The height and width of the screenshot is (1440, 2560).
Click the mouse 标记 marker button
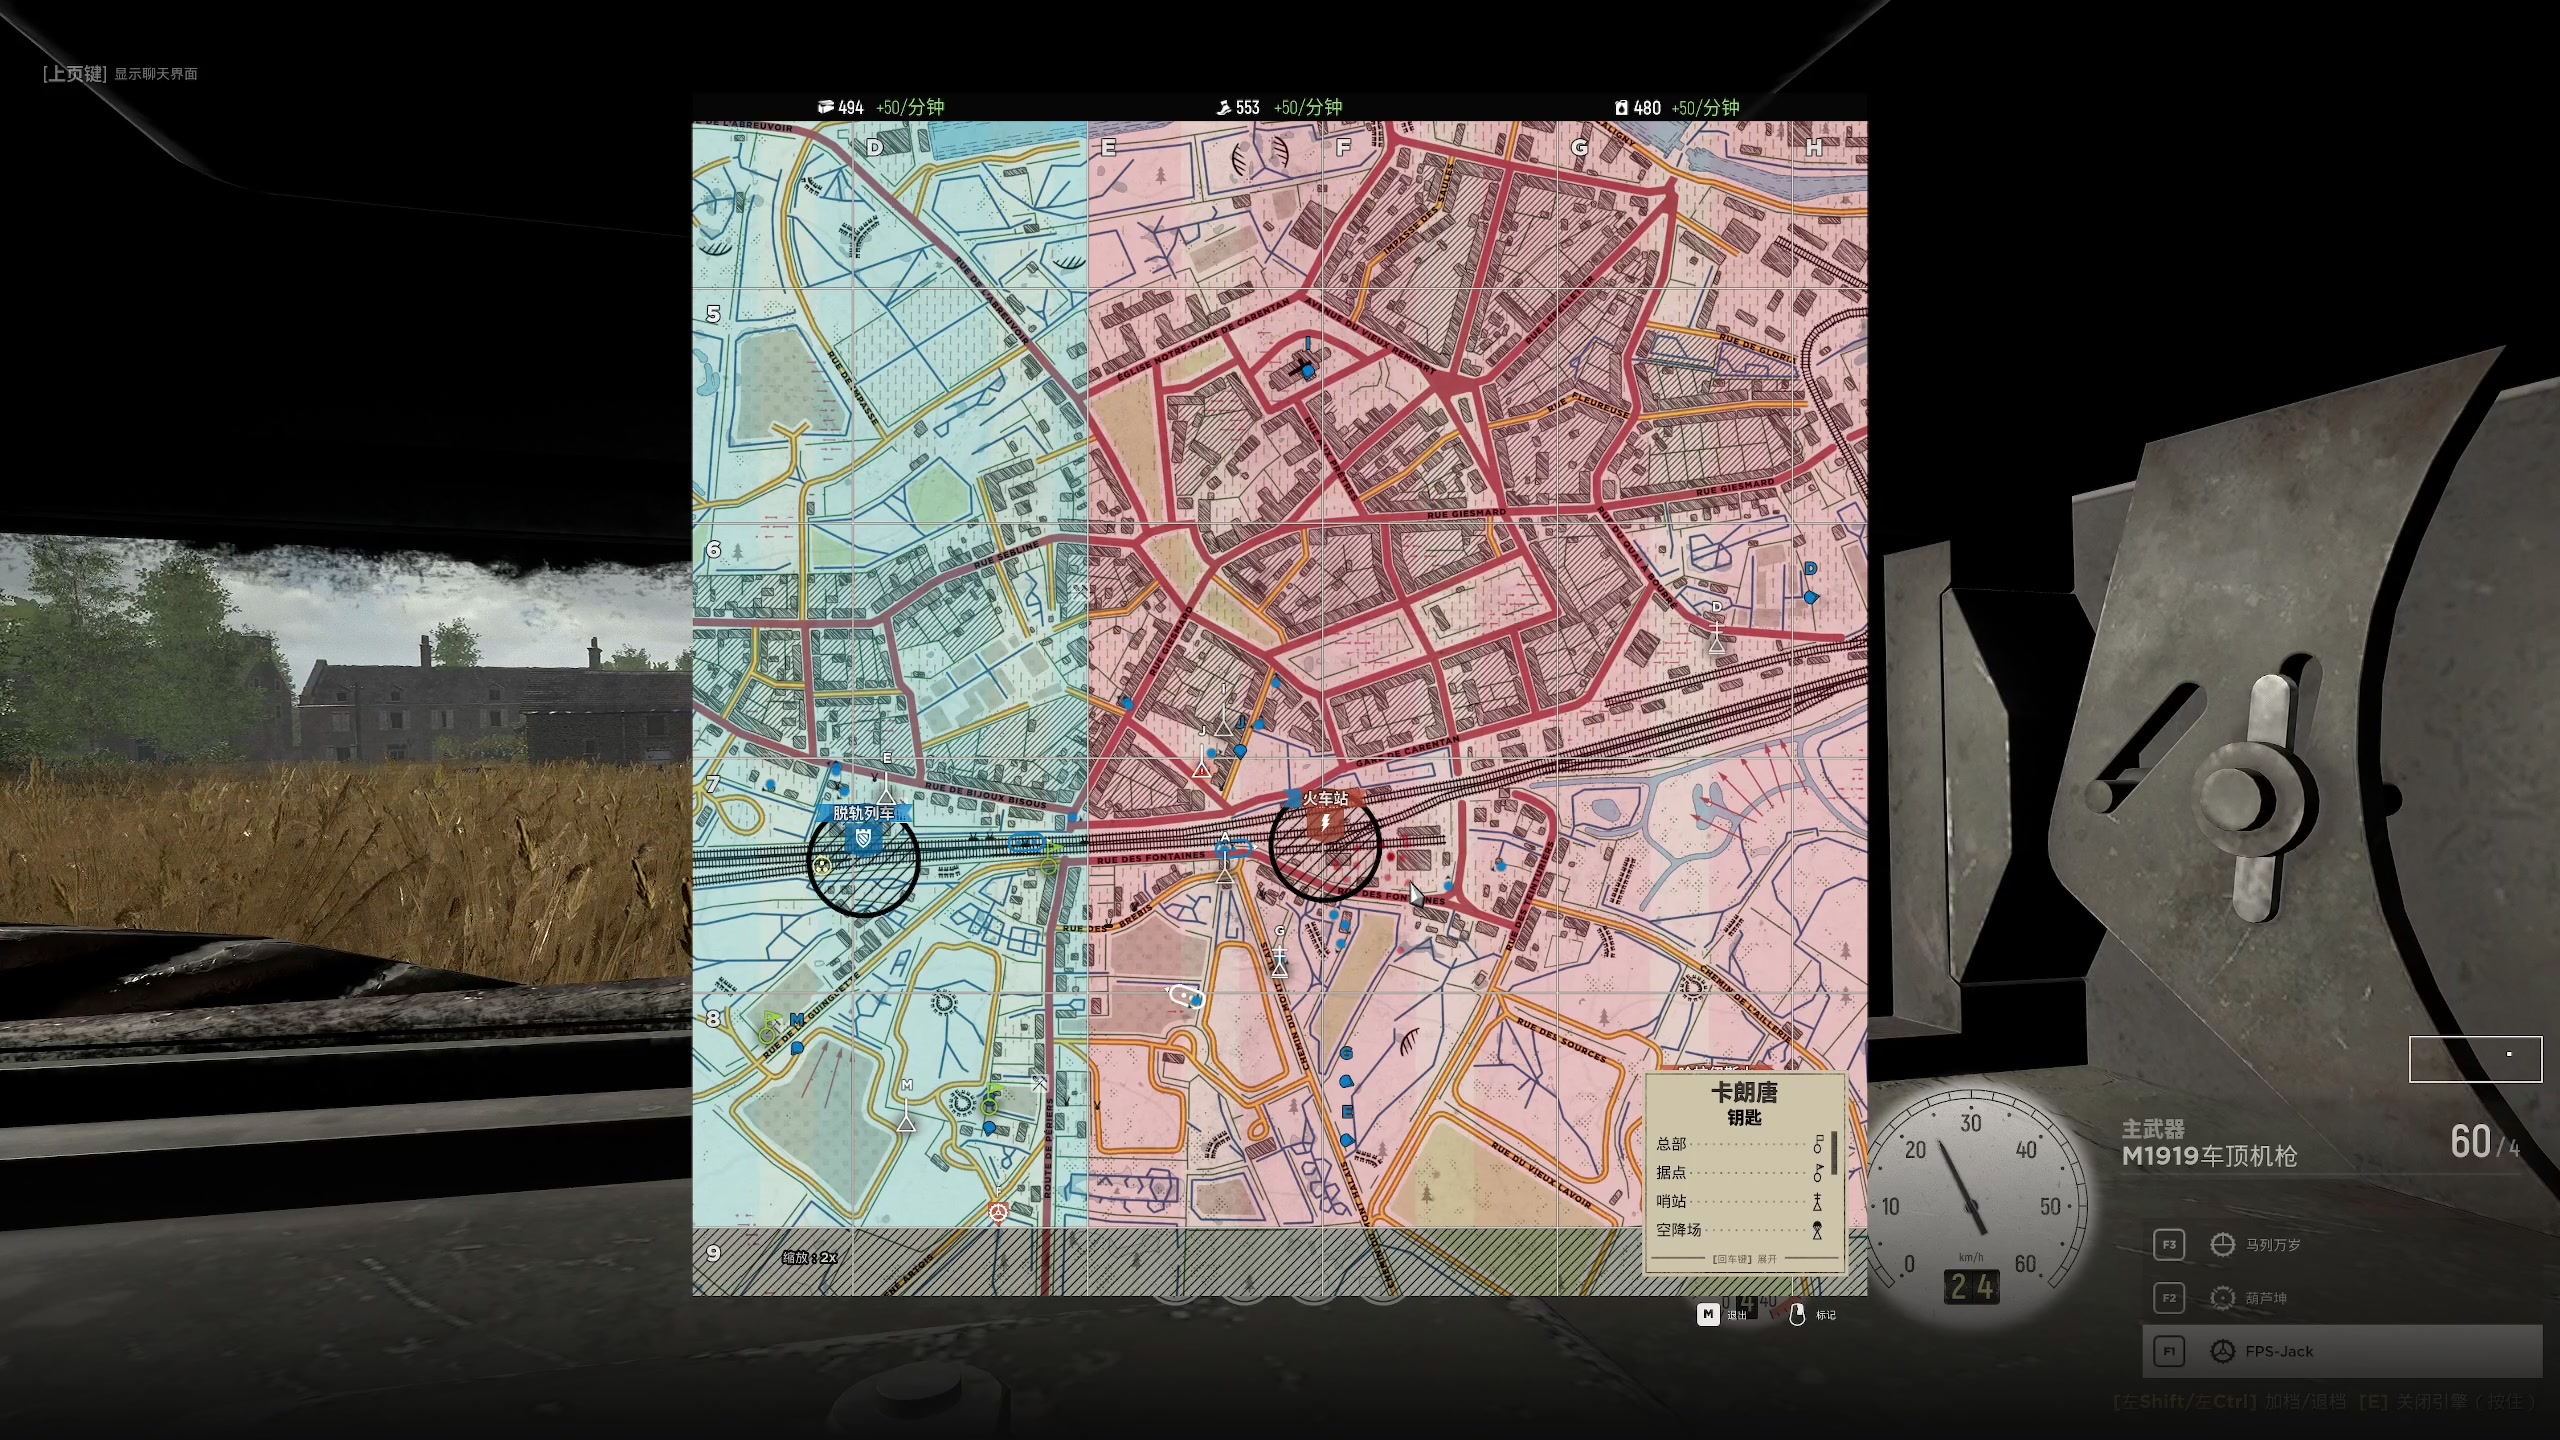click(x=1797, y=1314)
